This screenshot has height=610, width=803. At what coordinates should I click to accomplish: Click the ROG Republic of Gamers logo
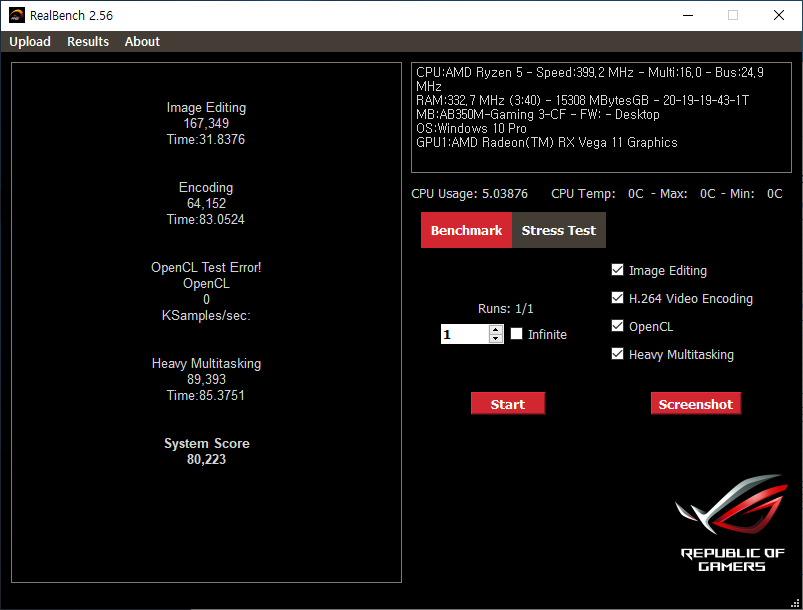tap(732, 523)
